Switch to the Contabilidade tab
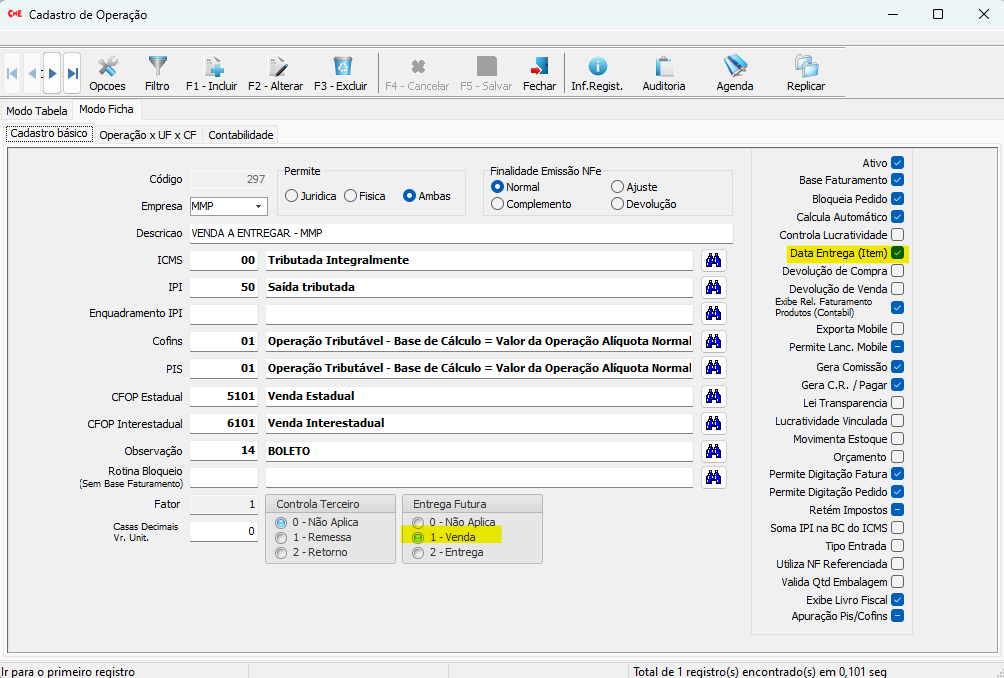 pyautogui.click(x=240, y=135)
